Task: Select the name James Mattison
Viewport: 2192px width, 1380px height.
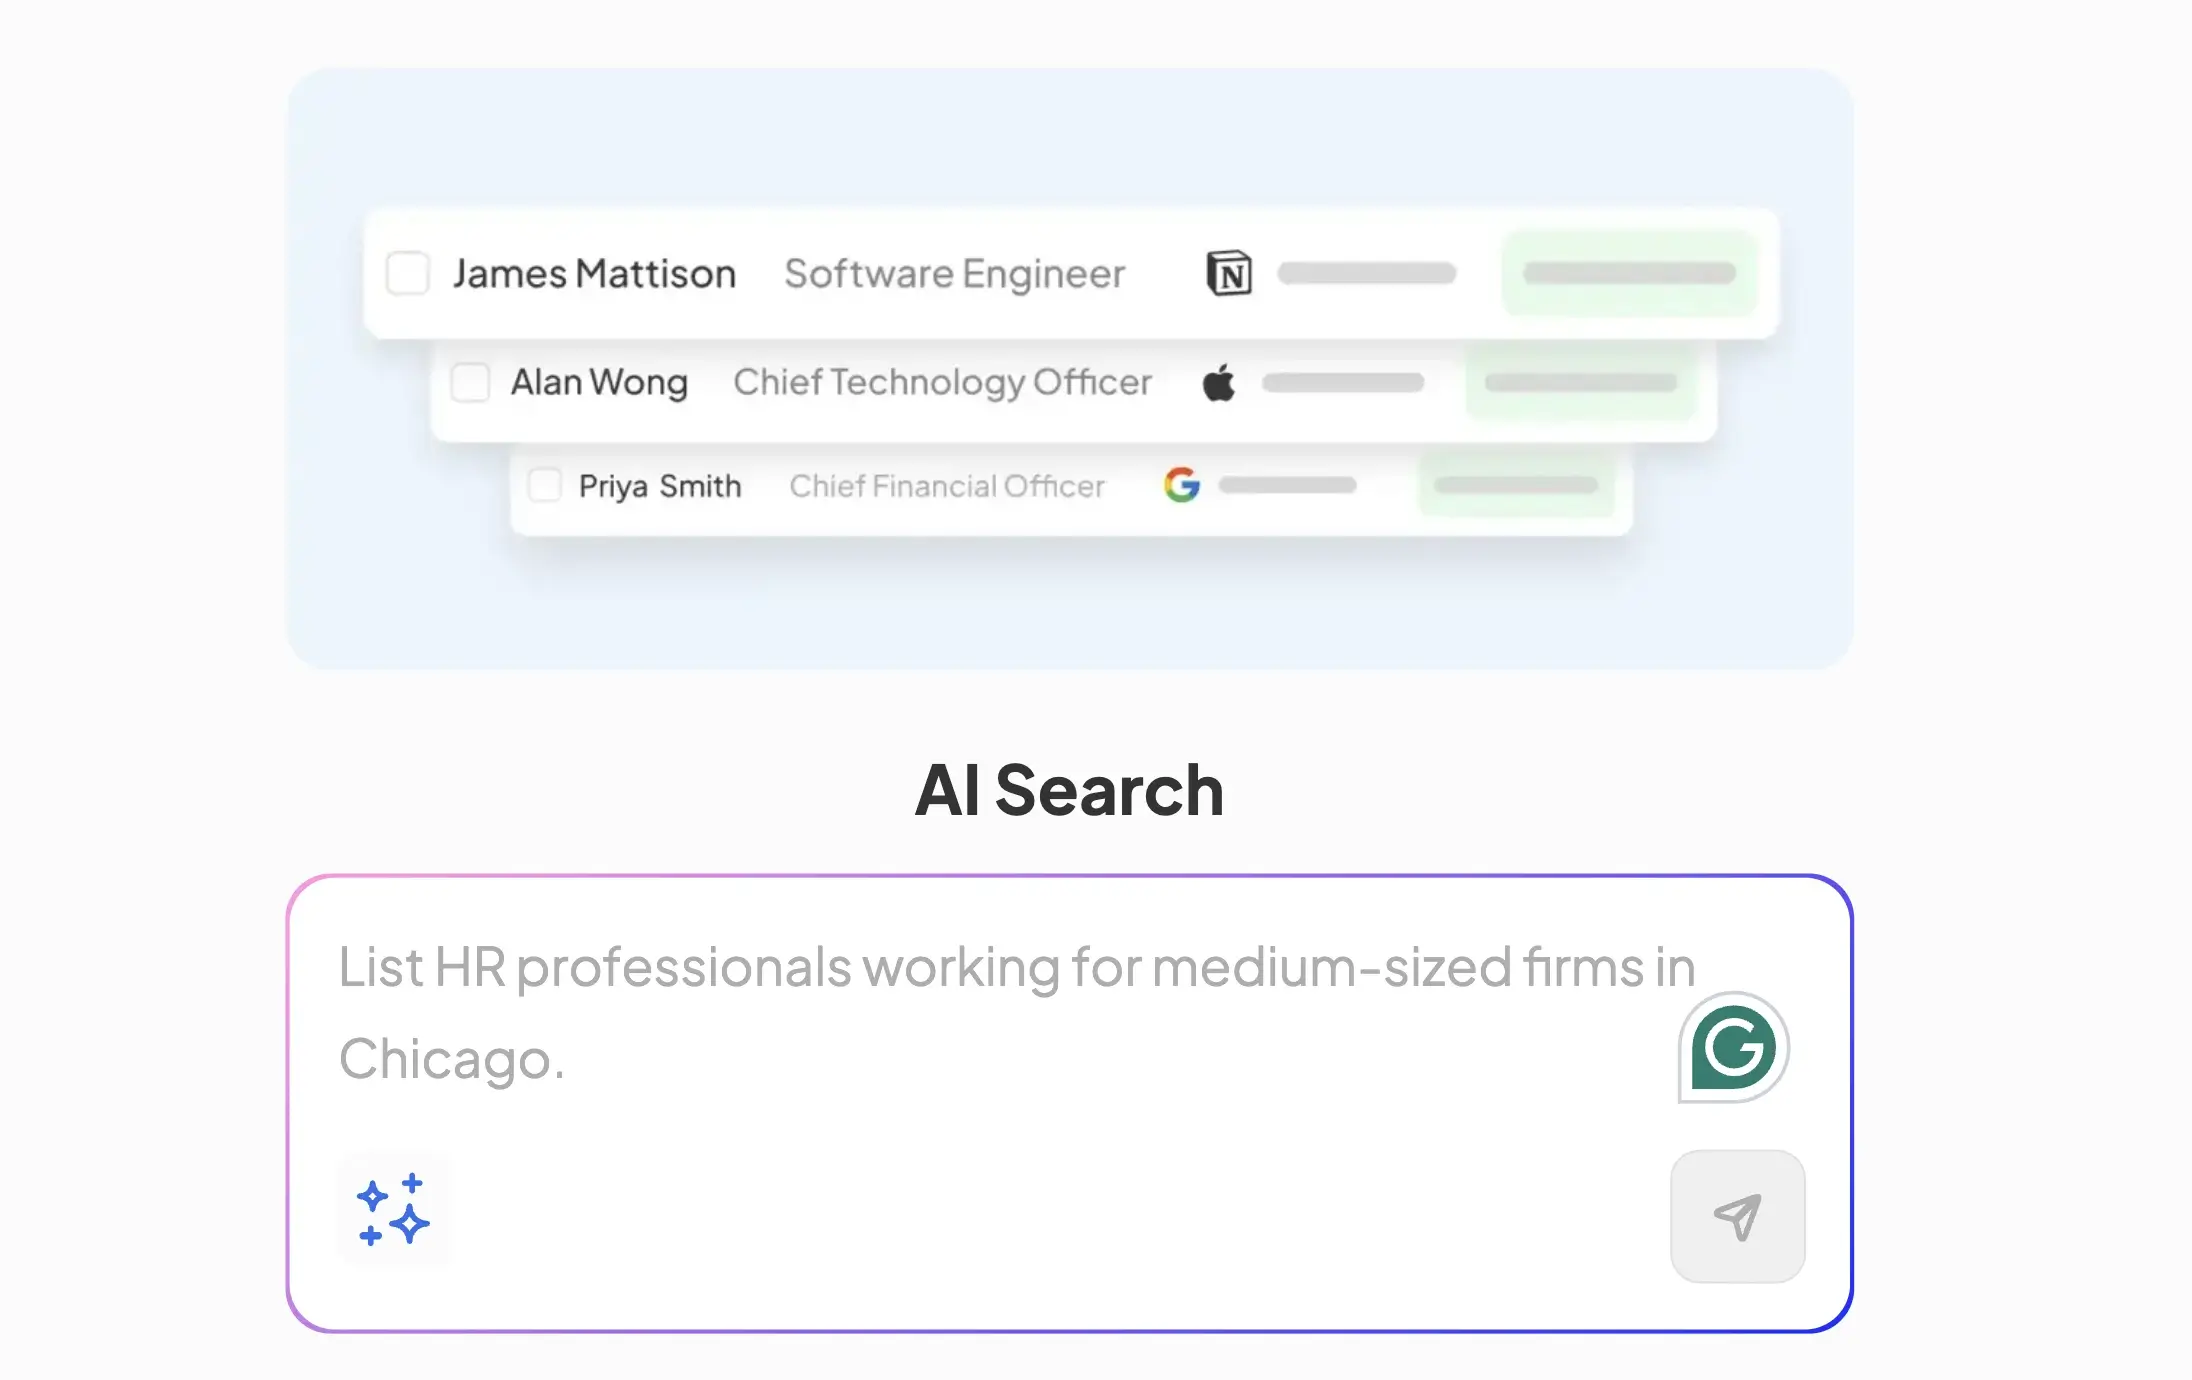Action: point(594,273)
